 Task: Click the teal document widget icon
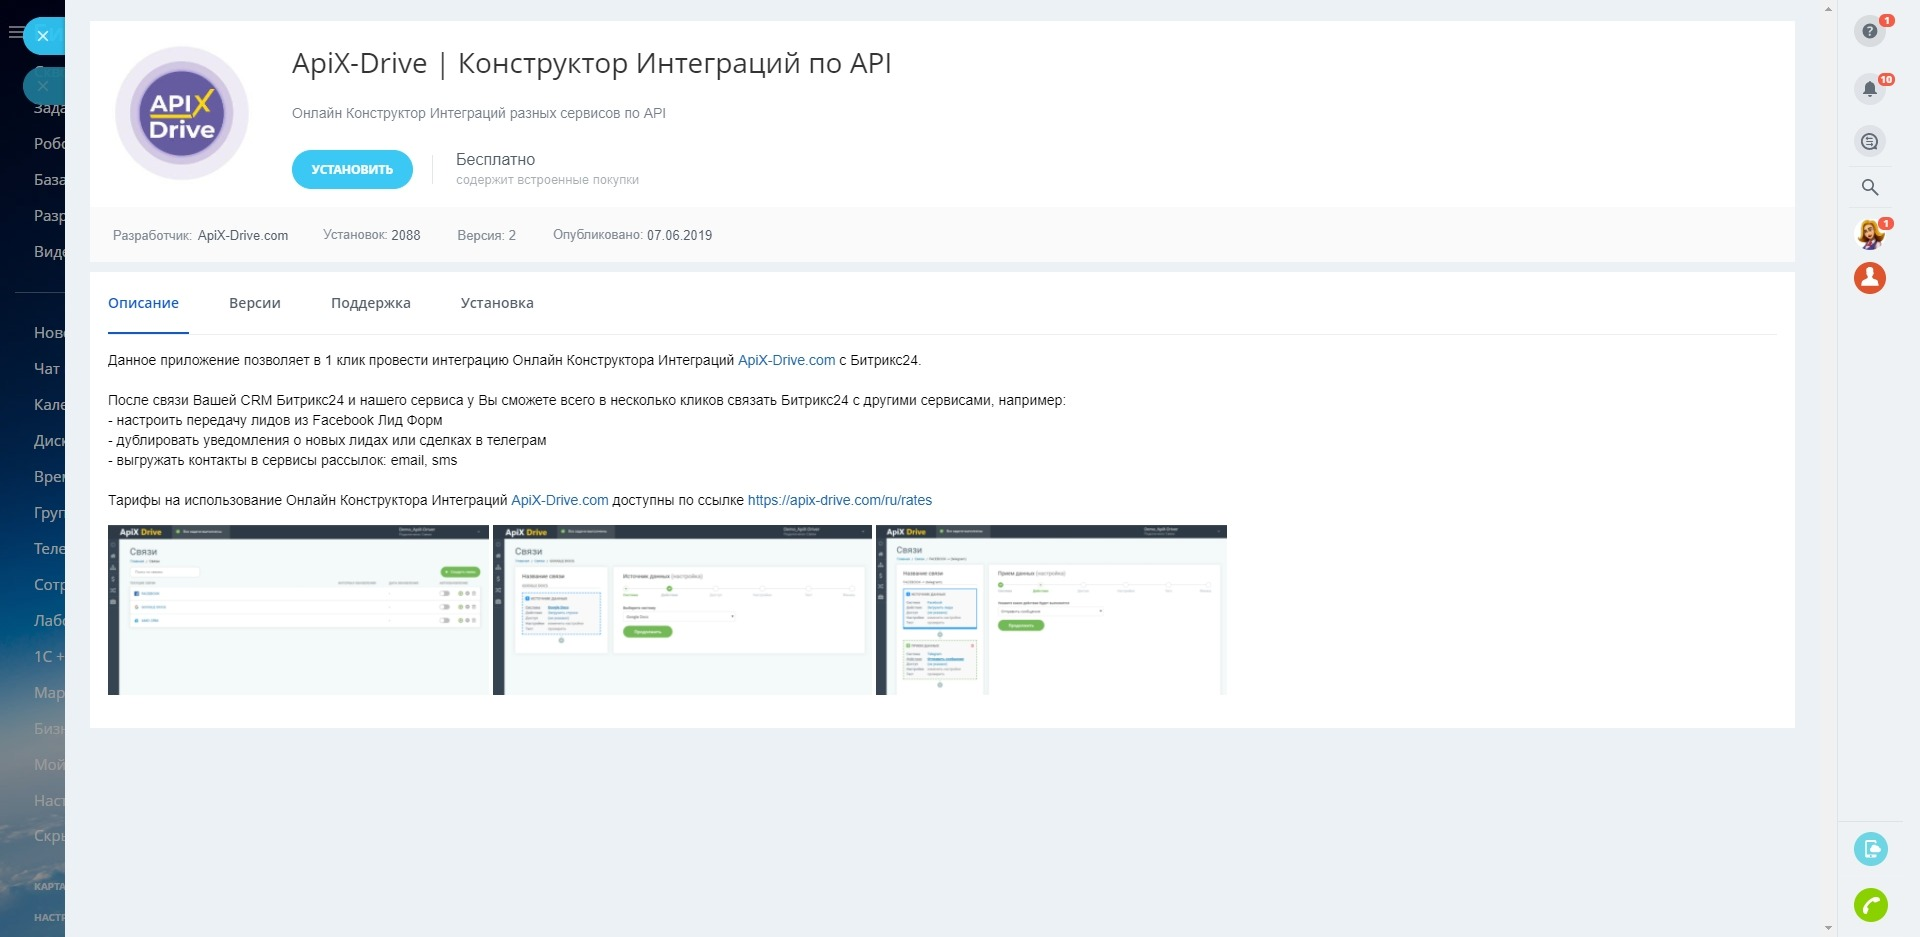click(x=1870, y=849)
